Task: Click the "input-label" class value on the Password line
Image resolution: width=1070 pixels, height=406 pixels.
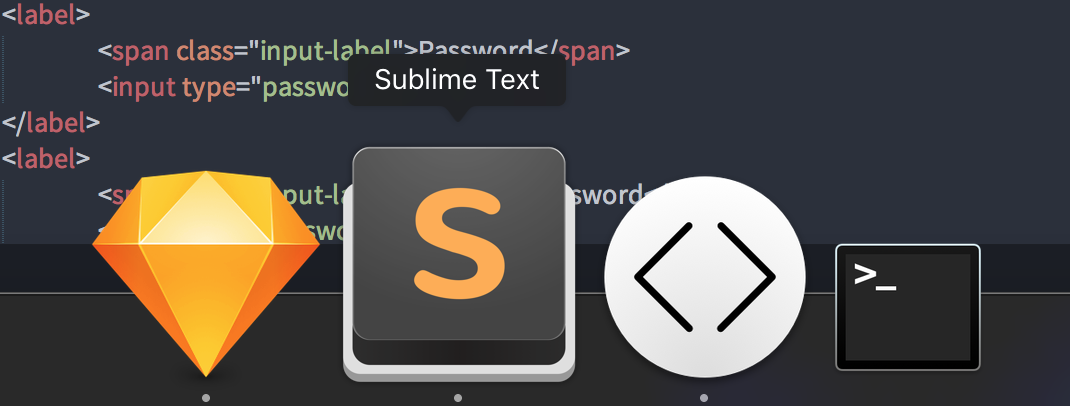Action: 328,50
